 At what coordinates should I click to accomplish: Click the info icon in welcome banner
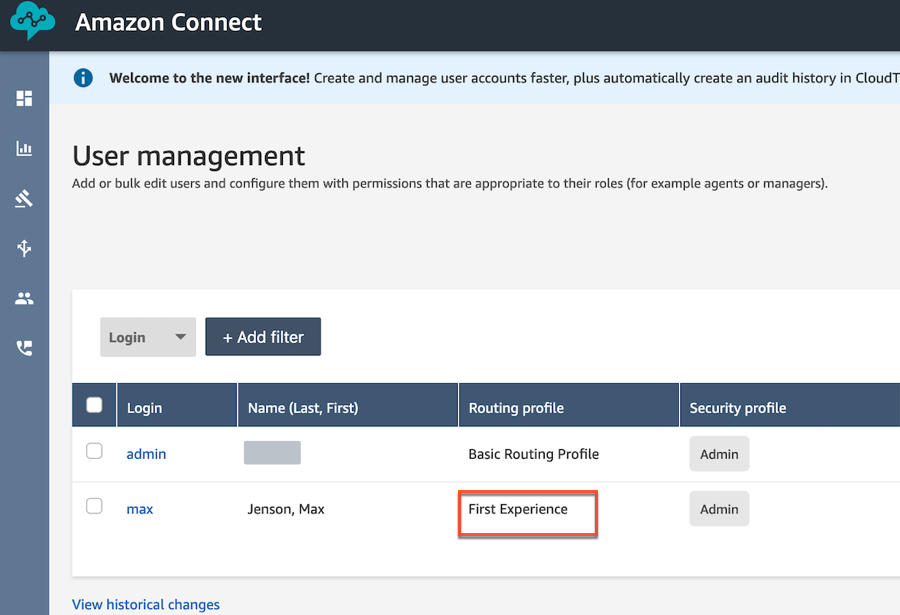coord(83,78)
